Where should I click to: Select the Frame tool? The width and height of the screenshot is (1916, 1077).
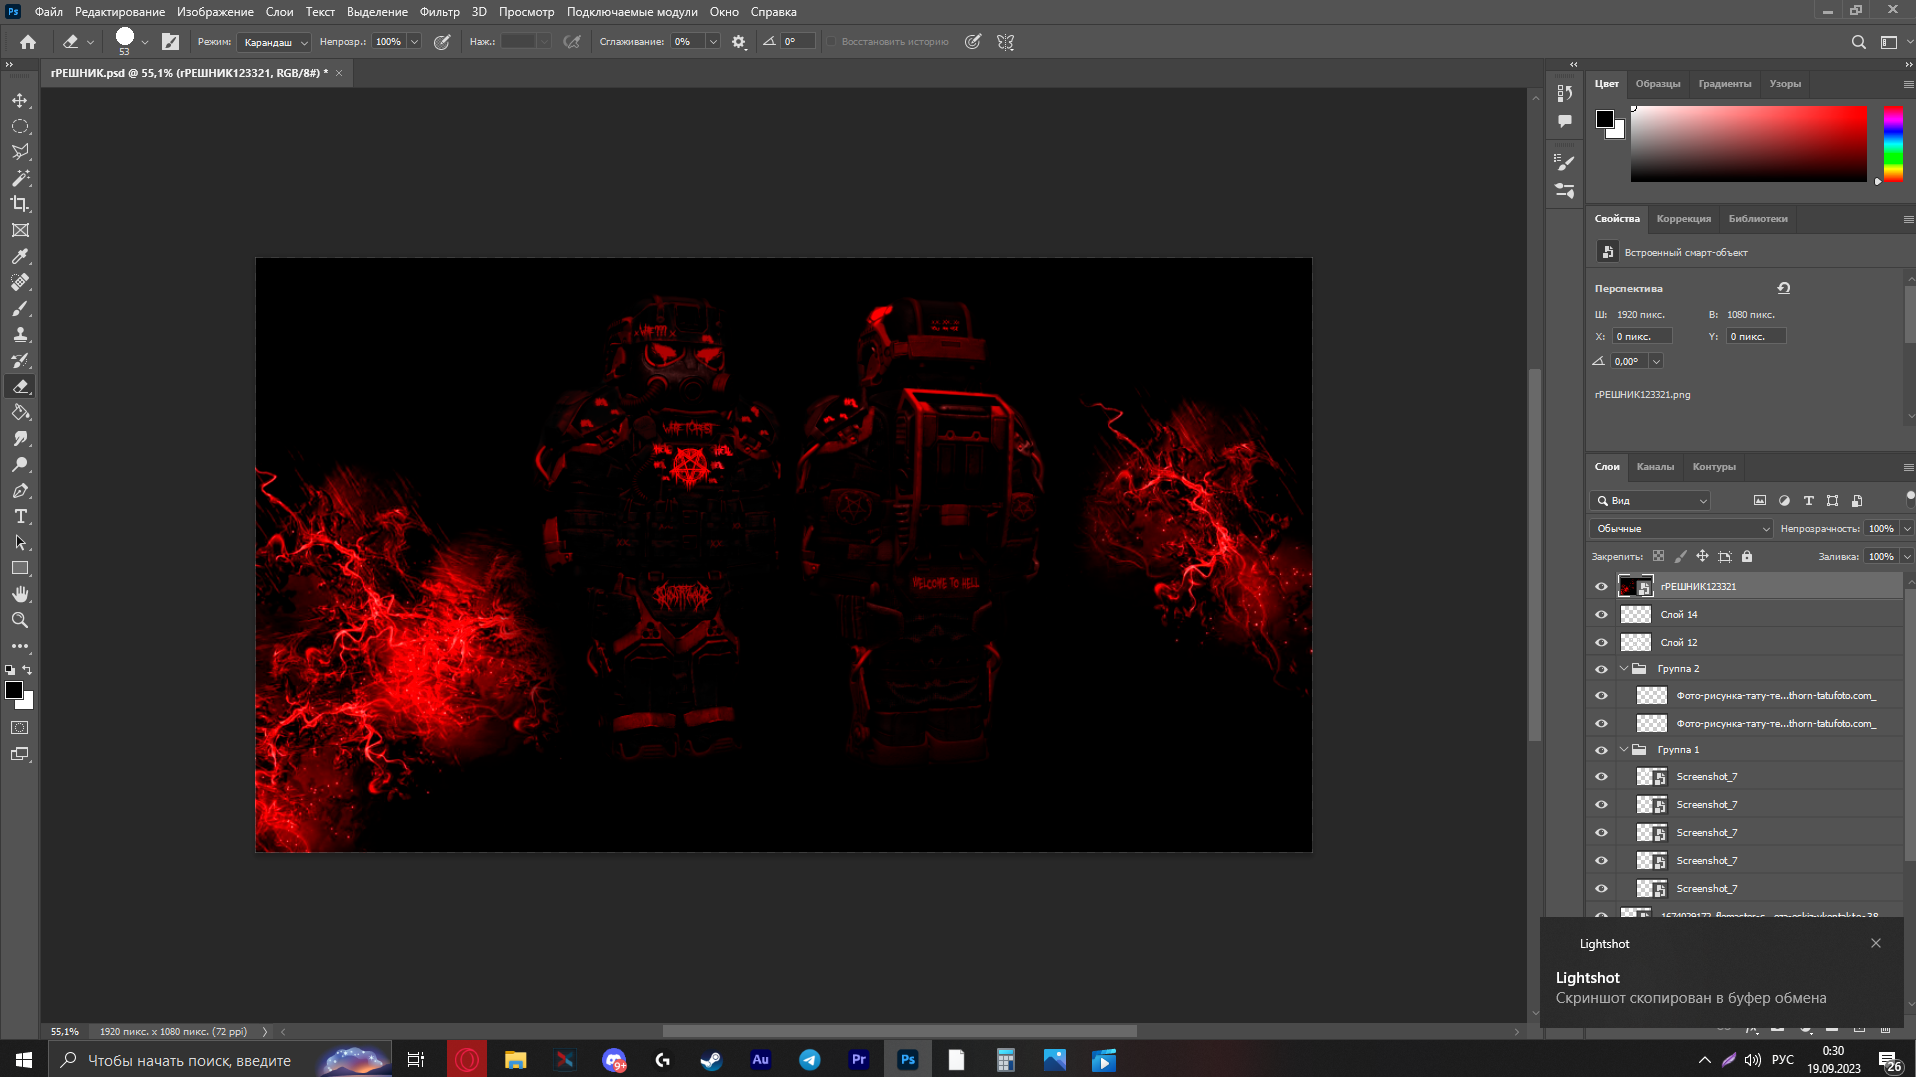click(x=20, y=230)
